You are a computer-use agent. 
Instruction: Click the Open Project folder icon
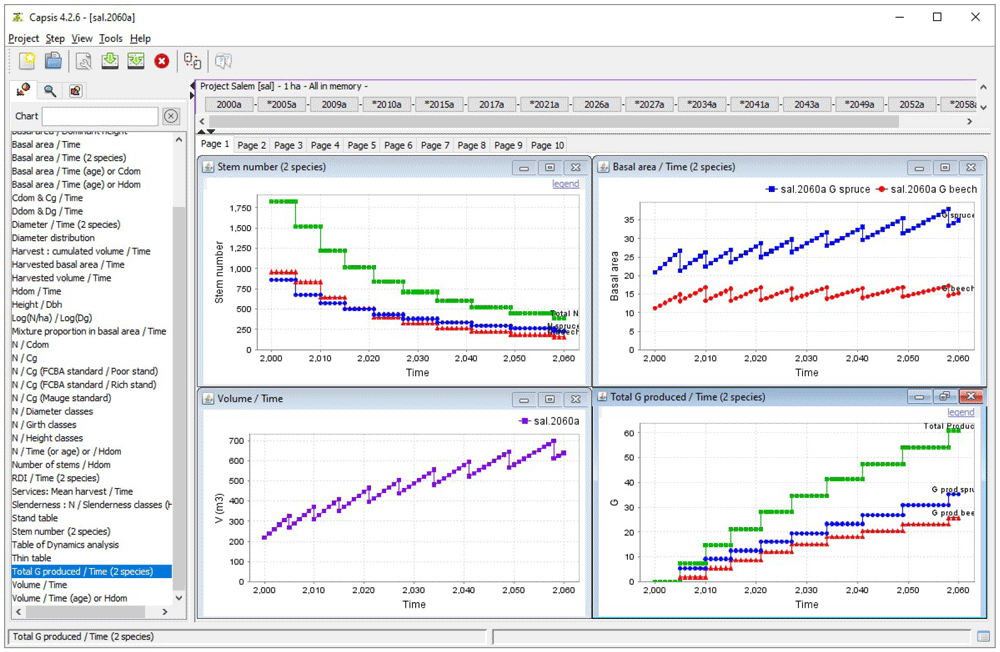point(54,61)
